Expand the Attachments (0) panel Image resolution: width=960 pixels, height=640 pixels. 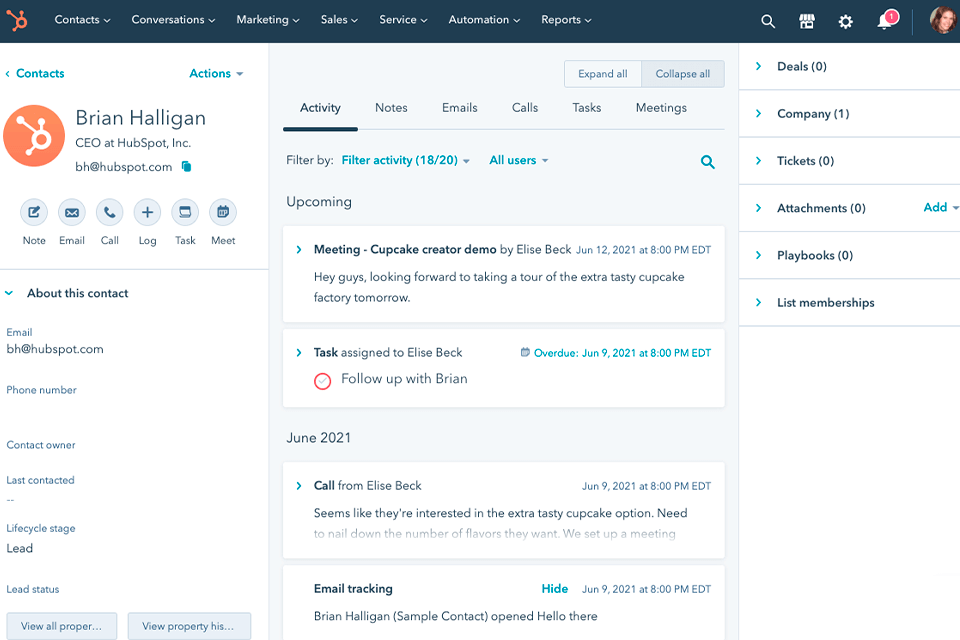pyautogui.click(x=759, y=208)
